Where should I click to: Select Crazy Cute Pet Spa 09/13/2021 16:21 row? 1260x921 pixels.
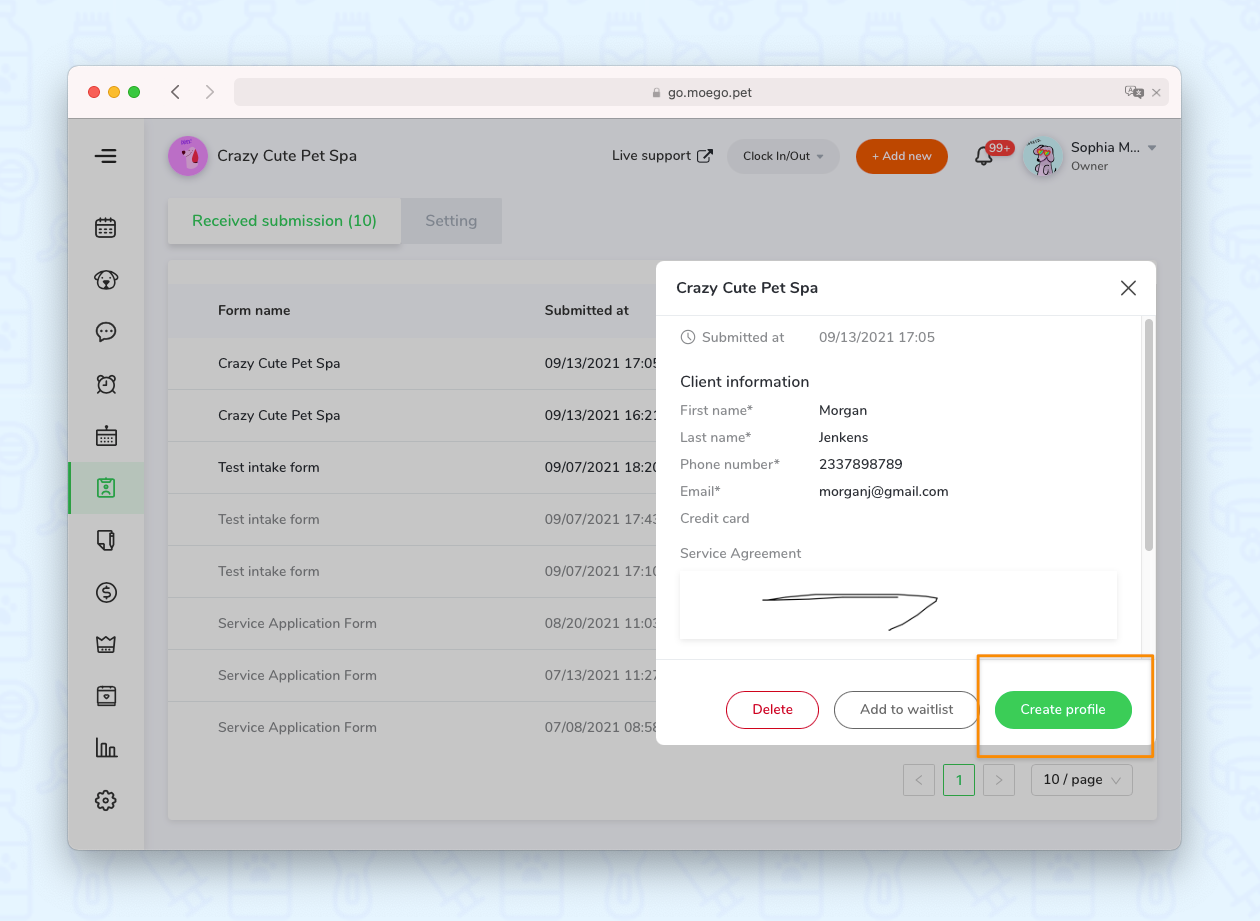[412, 416]
